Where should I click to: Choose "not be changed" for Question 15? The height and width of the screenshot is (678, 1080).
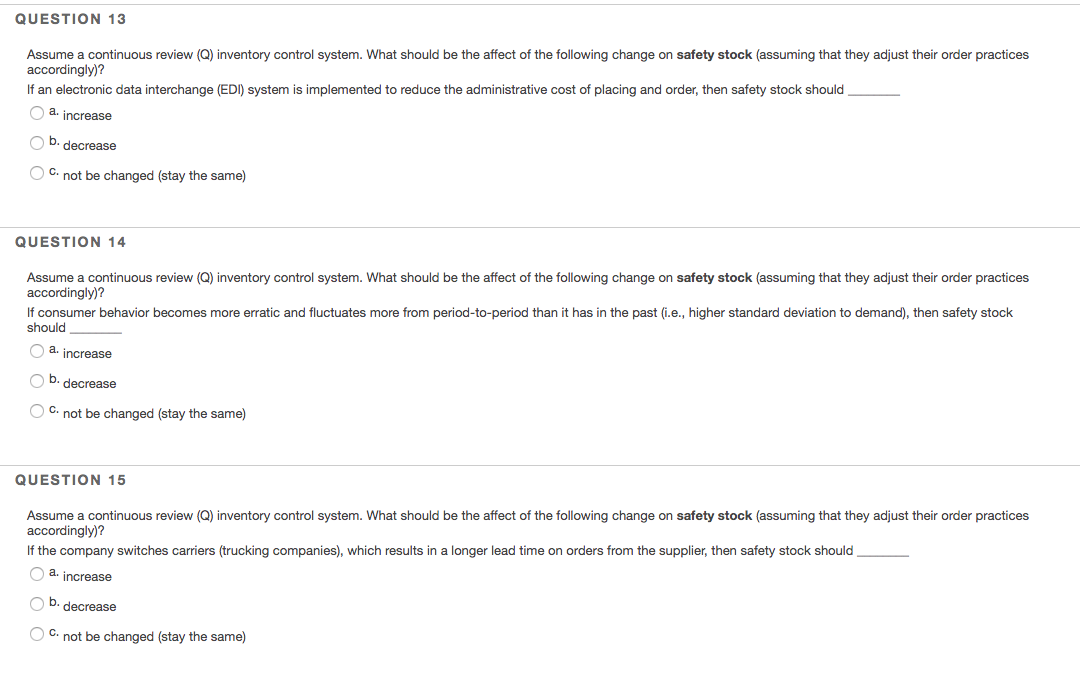pos(36,633)
